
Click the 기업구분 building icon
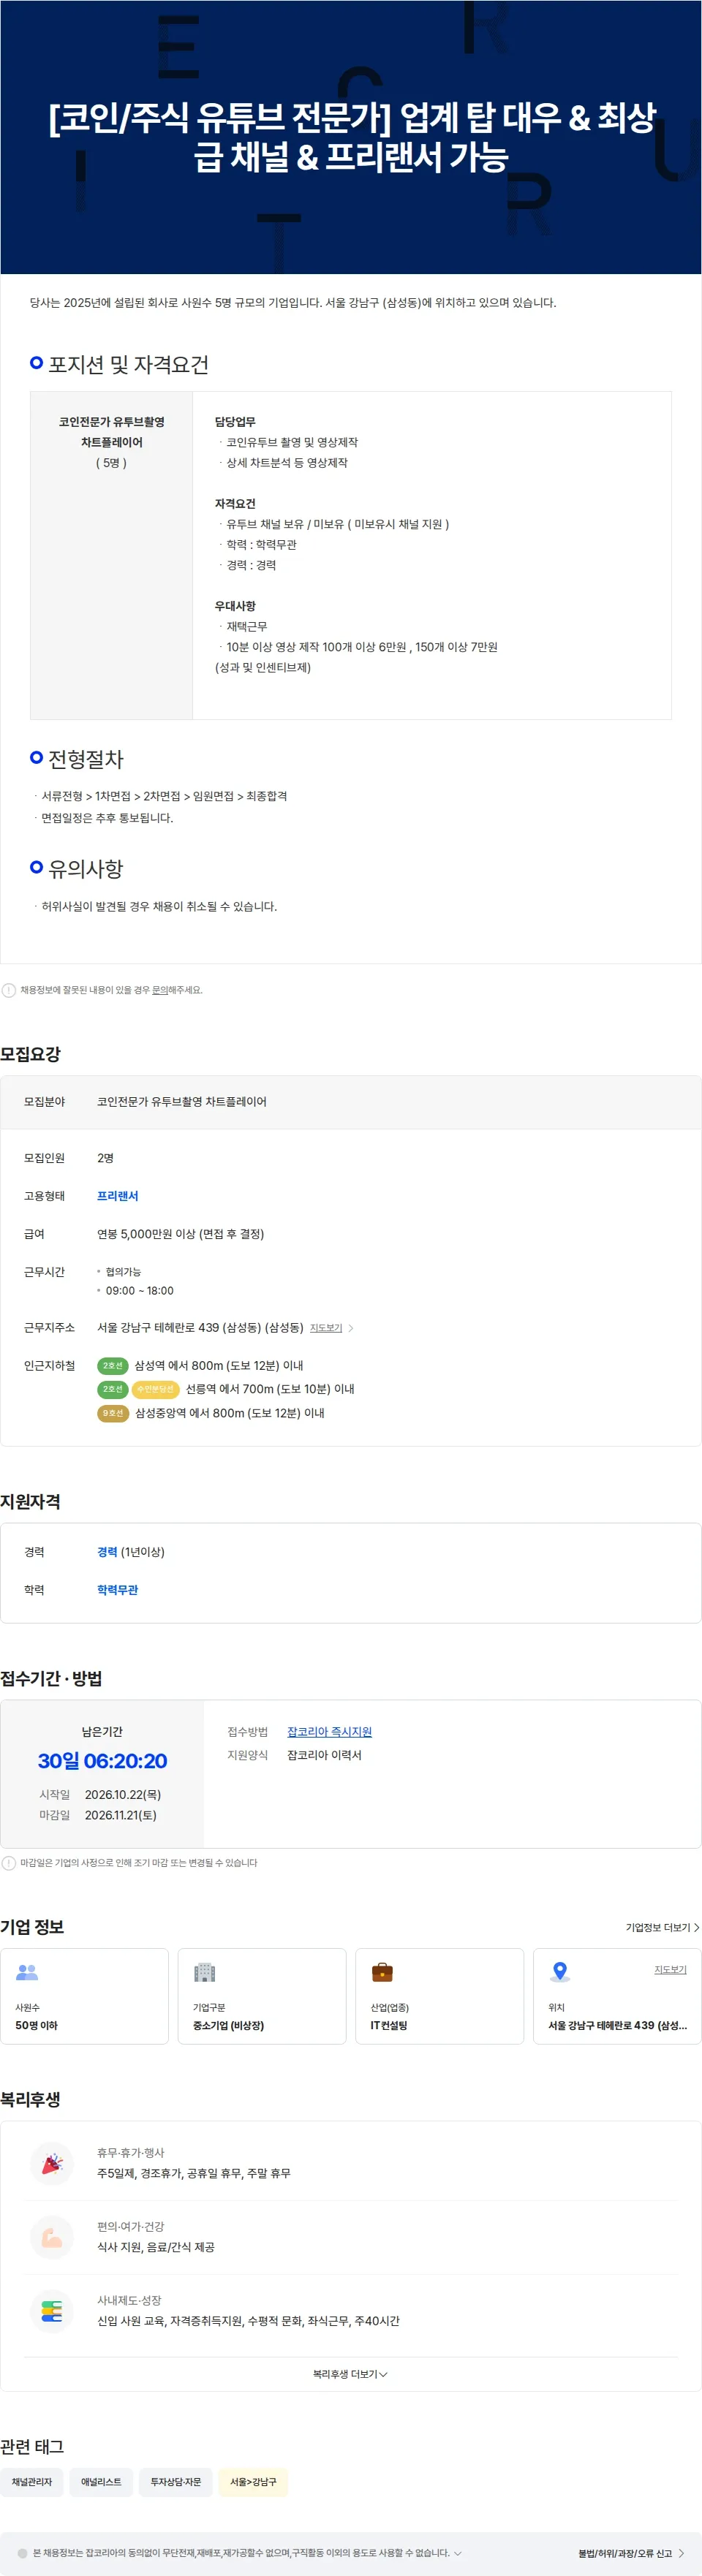click(x=204, y=1972)
